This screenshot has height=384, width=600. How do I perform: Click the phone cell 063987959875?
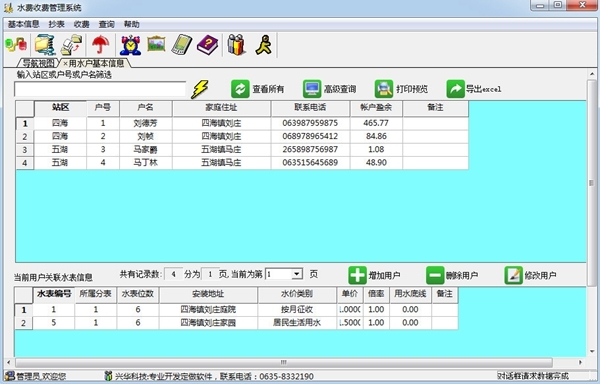(310, 123)
